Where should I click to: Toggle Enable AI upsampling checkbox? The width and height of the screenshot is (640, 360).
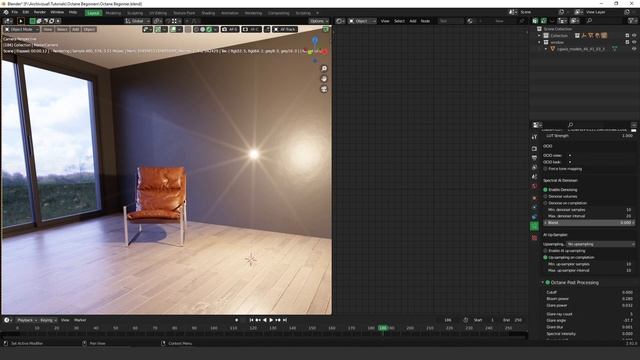pos(545,251)
